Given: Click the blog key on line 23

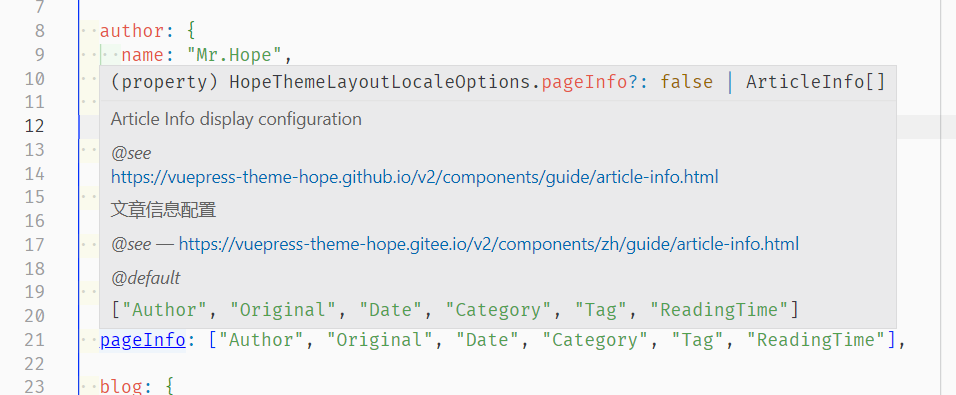Looking at the screenshot, I should tap(121, 386).
